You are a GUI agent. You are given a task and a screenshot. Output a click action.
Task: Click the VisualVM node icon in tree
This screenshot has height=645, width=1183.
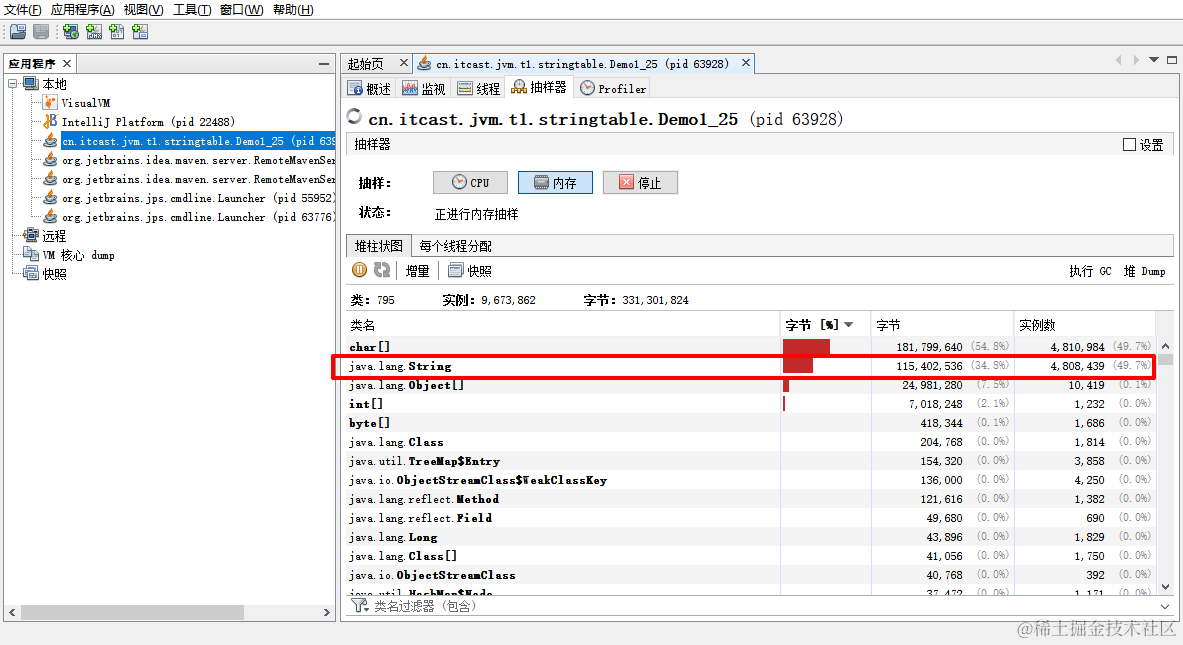pyautogui.click(x=50, y=103)
